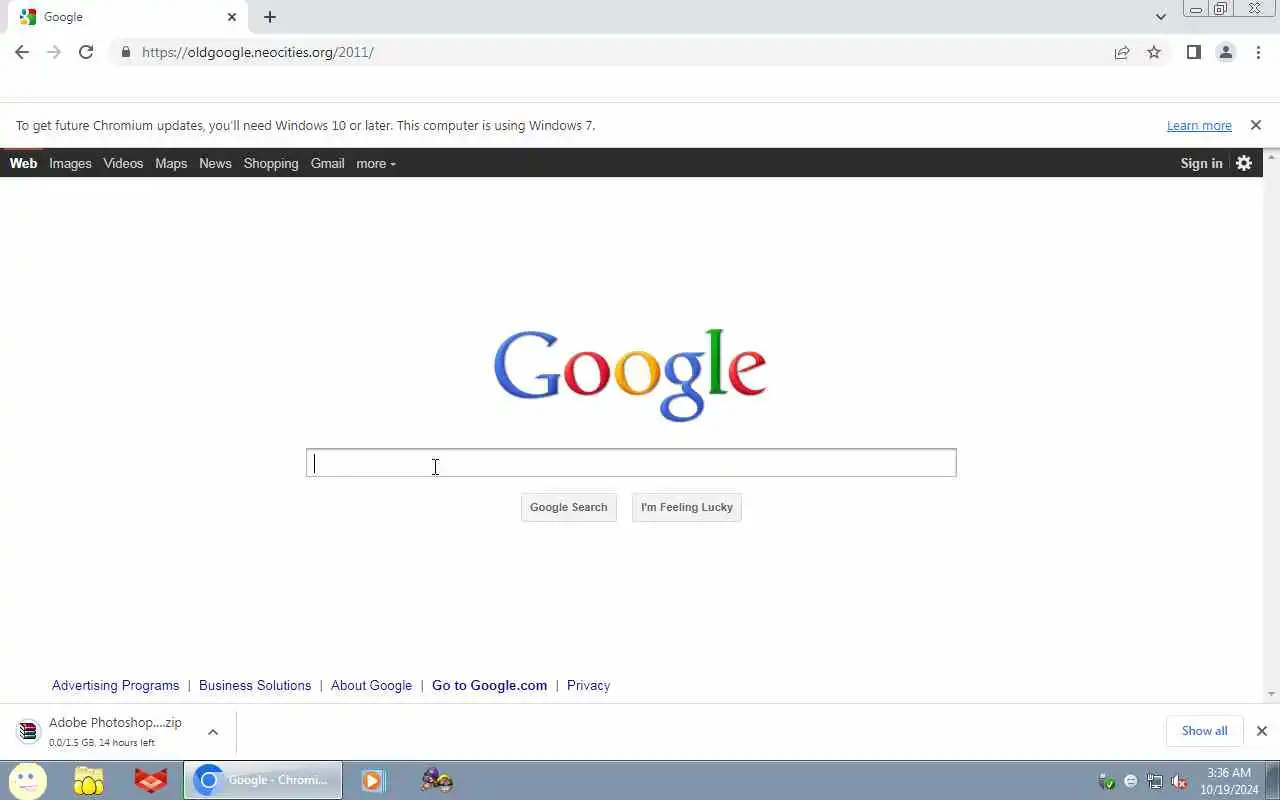This screenshot has width=1280, height=800.
Task: Share this page icon in address bar
Action: click(1122, 52)
